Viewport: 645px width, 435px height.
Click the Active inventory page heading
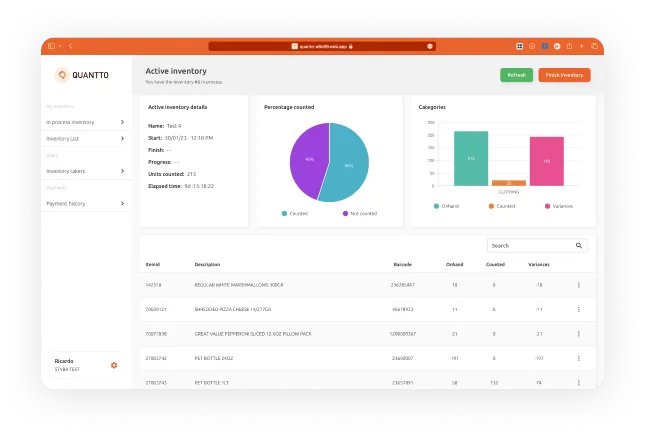click(176, 71)
